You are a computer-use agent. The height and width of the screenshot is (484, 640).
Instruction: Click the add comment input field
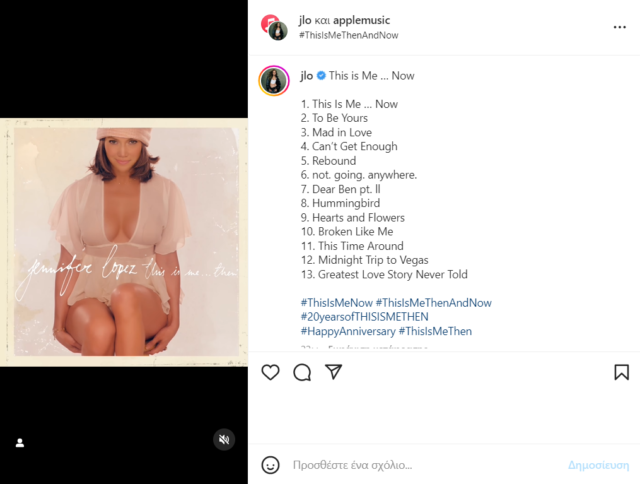click(424, 465)
